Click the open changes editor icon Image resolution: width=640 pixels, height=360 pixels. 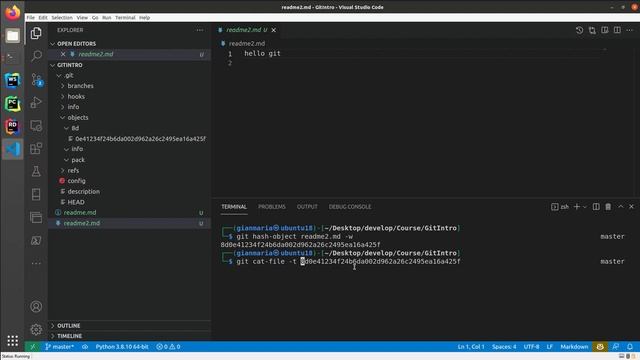pos(592,30)
